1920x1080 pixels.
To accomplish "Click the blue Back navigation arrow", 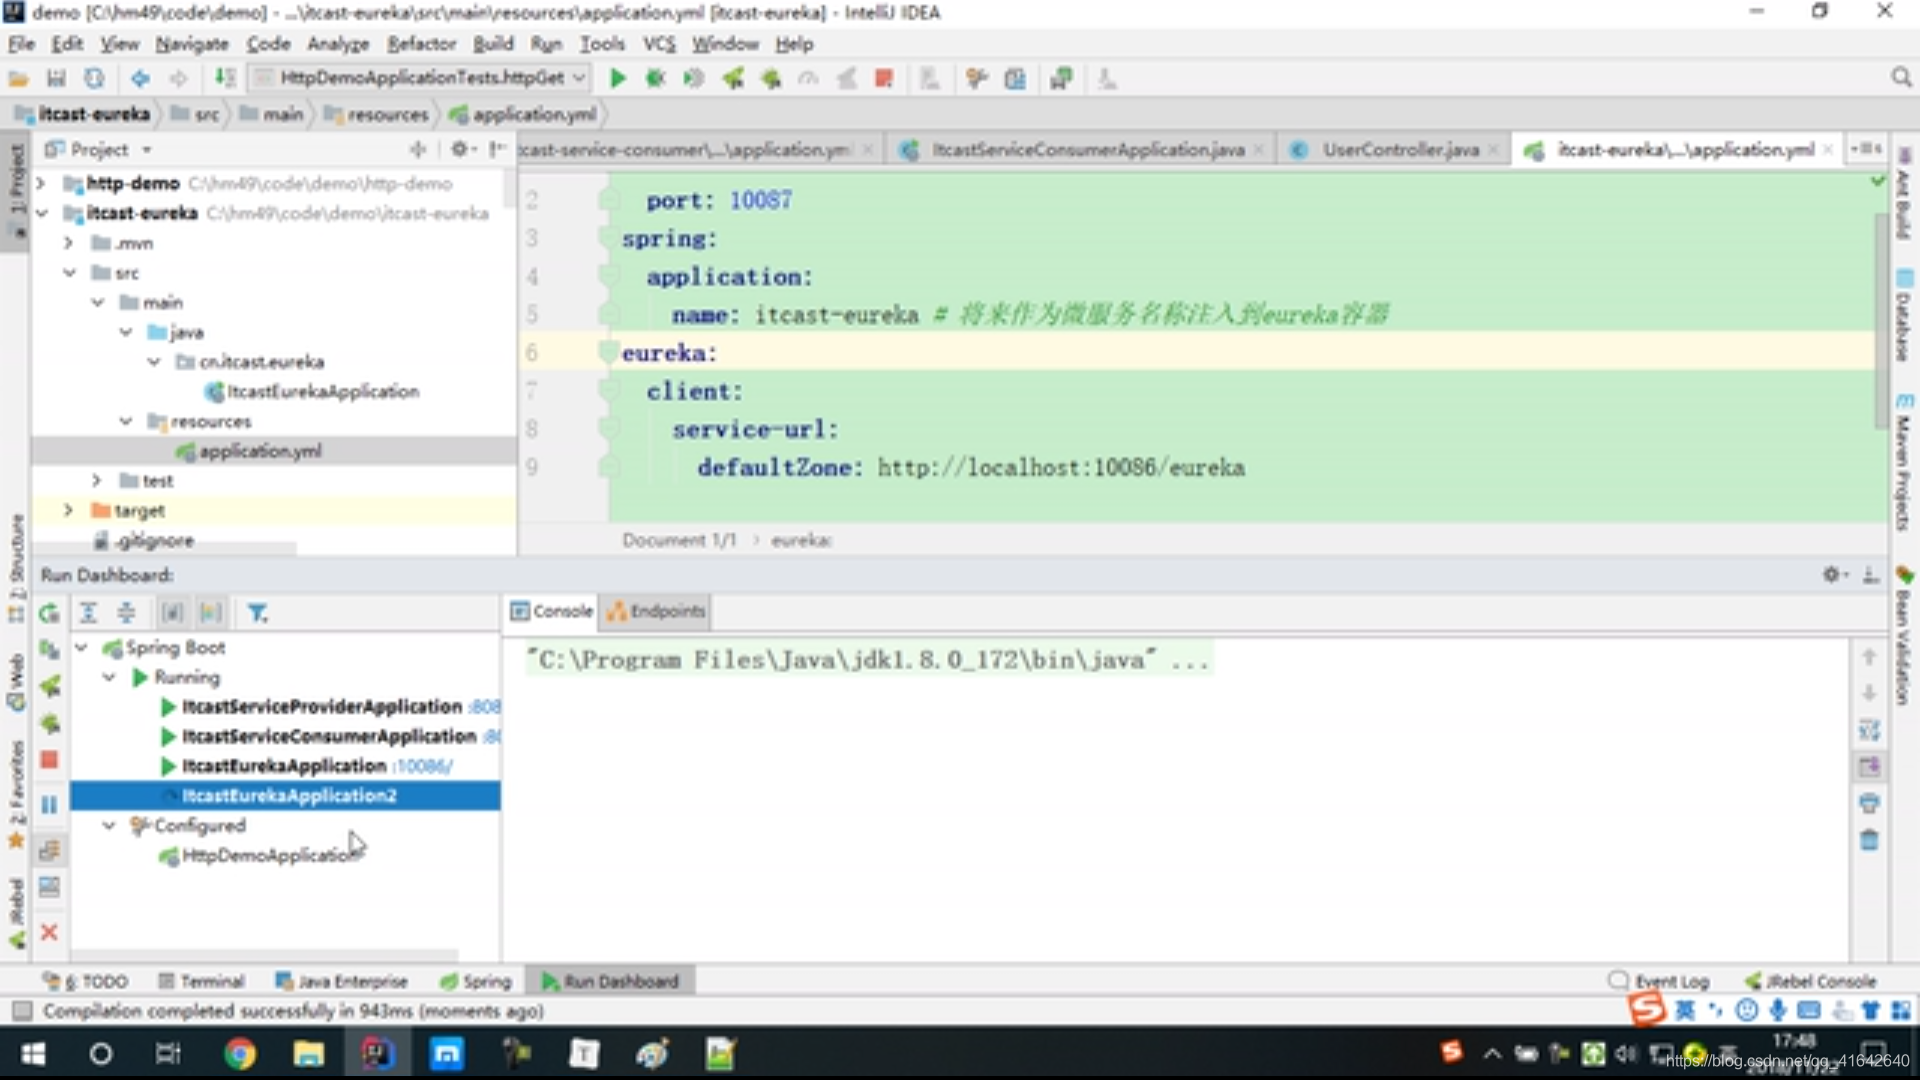I will (140, 78).
